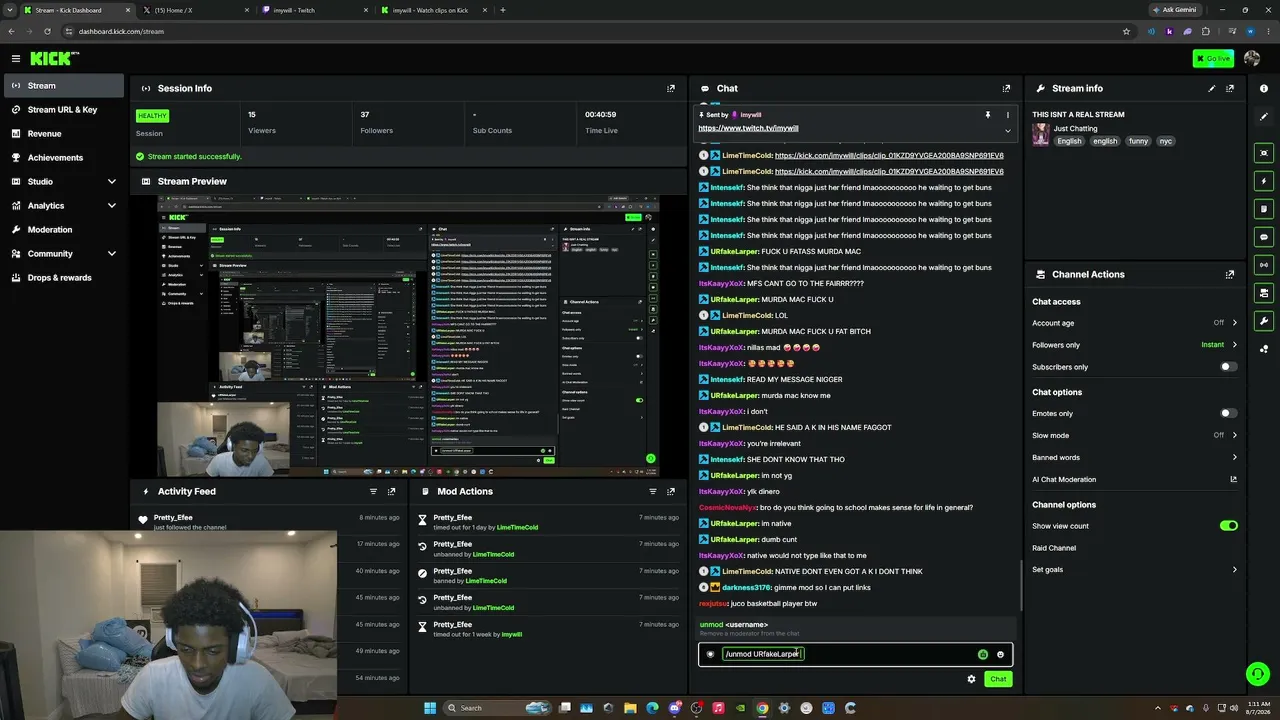This screenshot has width=1280, height=720.
Task: Open the Windows Start menu
Action: pyautogui.click(x=430, y=708)
